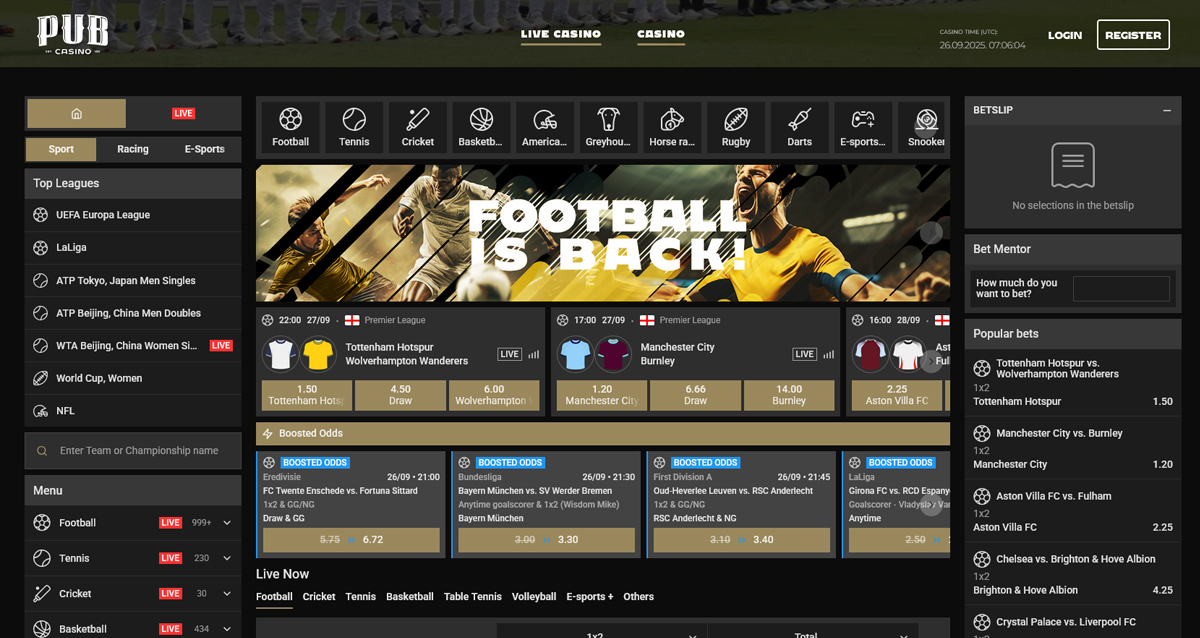Image resolution: width=1200 pixels, height=638 pixels.
Task: Open the Horse racing icon
Action: point(672,128)
